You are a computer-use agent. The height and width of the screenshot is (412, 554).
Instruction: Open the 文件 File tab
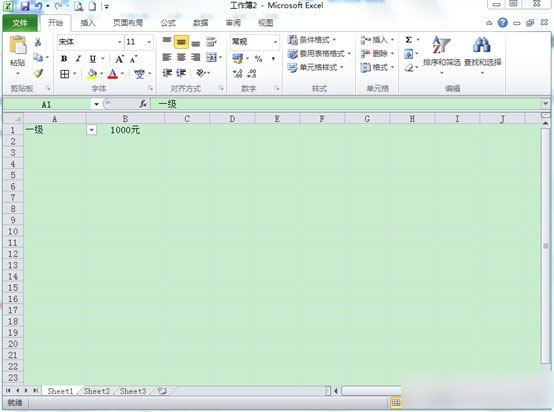click(20, 23)
